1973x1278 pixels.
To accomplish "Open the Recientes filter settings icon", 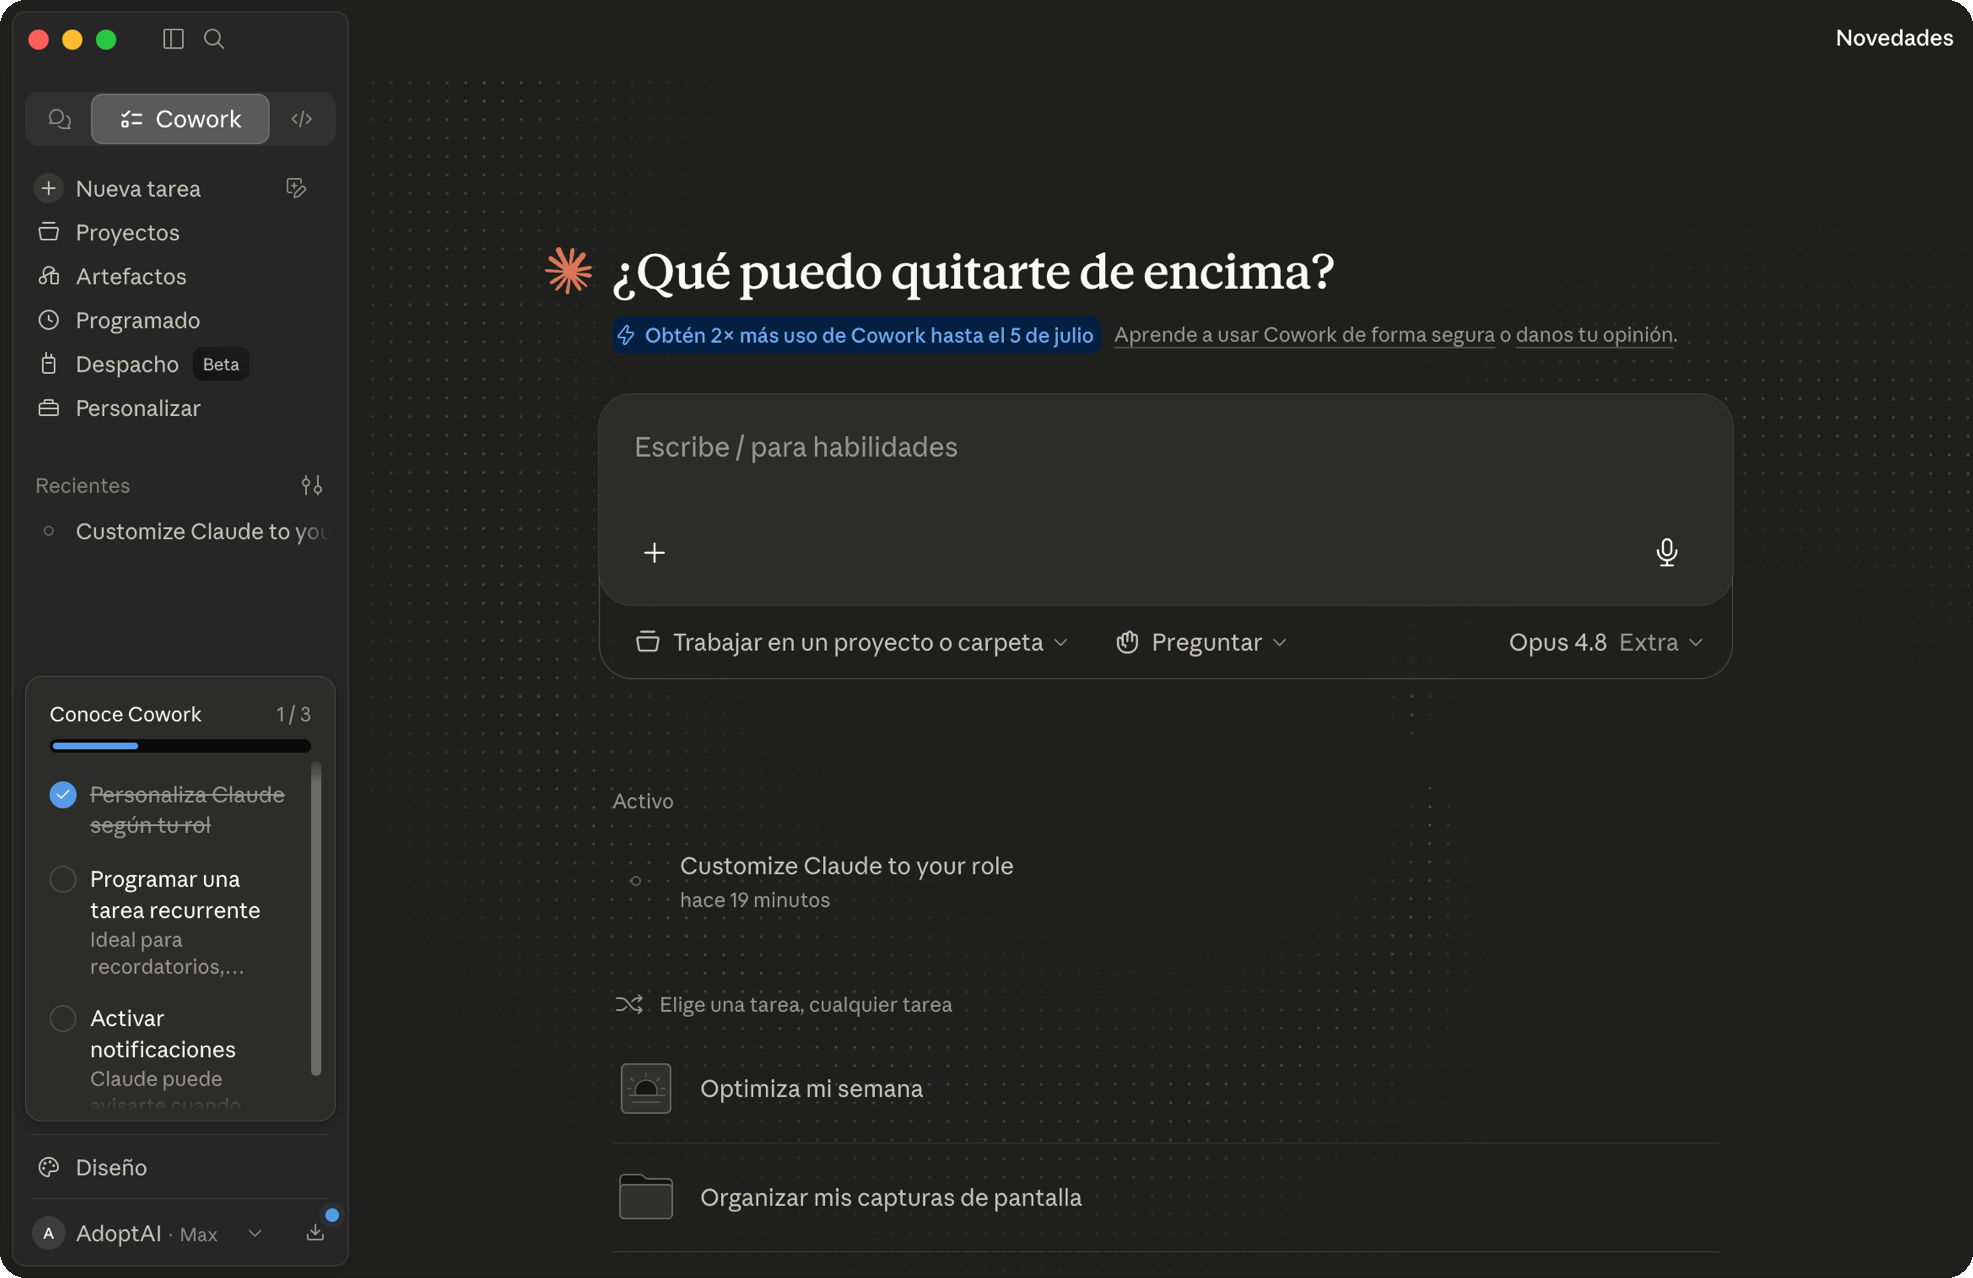I will click(x=312, y=485).
